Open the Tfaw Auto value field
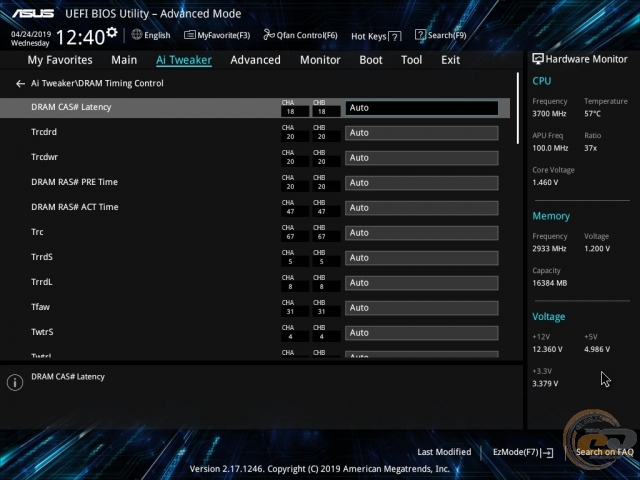The height and width of the screenshot is (480, 640). click(x=422, y=308)
